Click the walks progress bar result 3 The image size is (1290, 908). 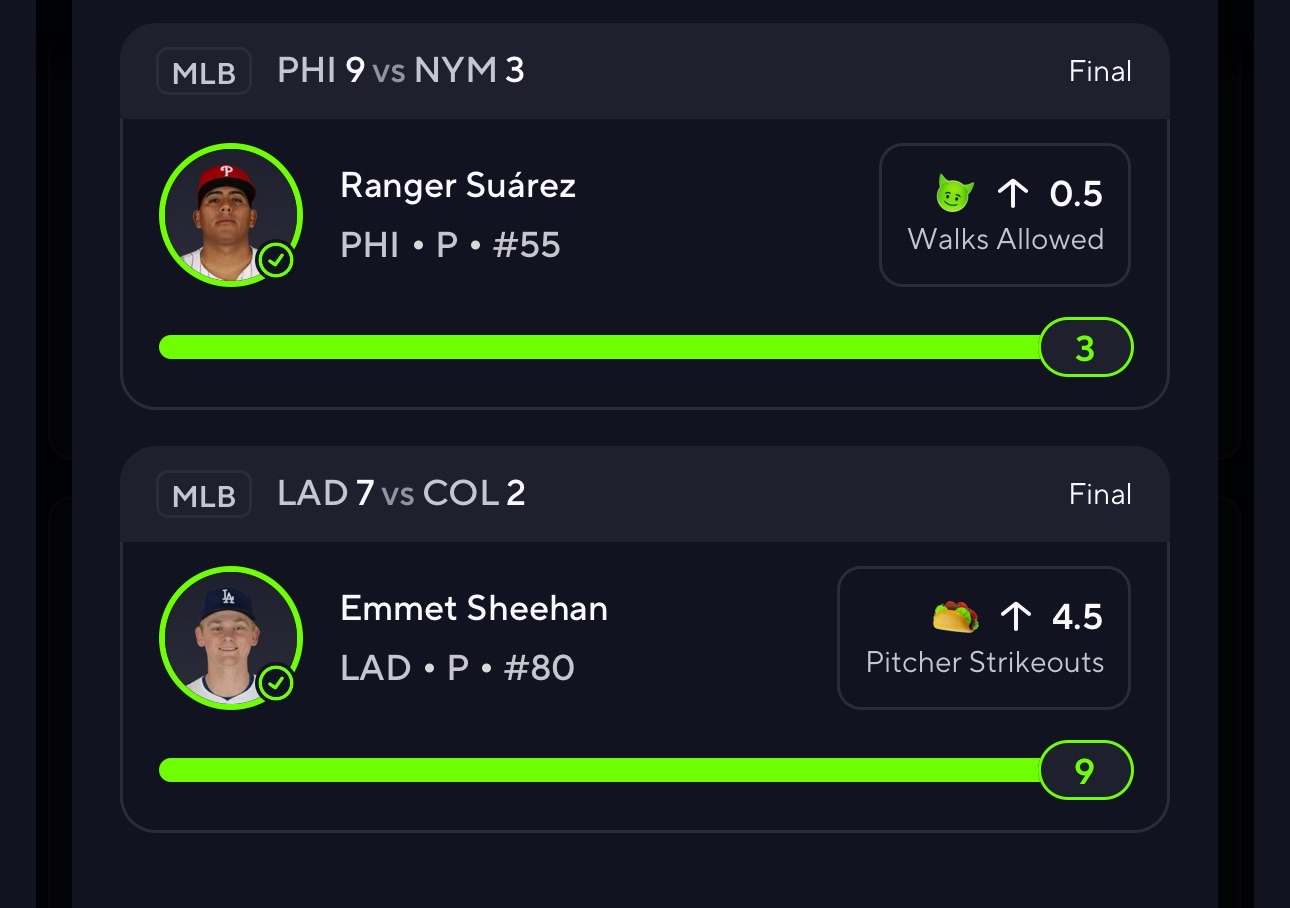tap(1085, 348)
